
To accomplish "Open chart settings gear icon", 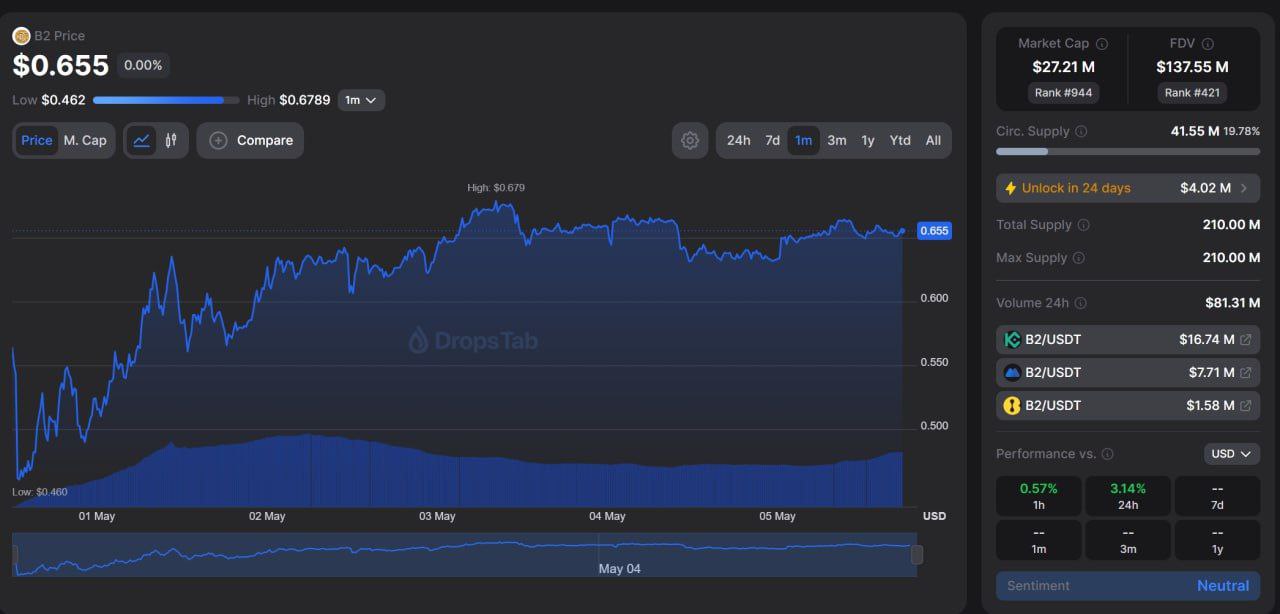I will [x=690, y=141].
